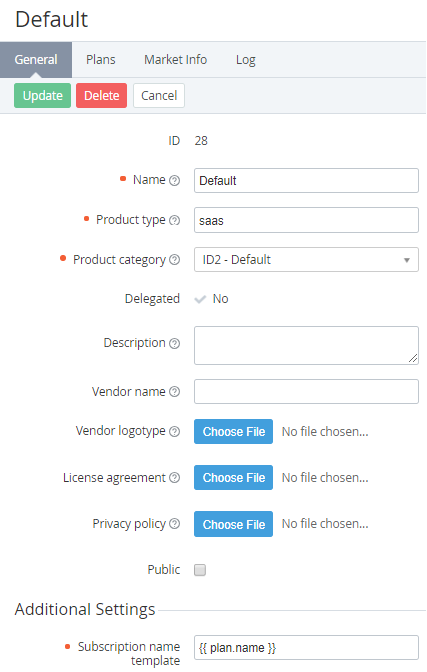Click License agreement help icon
This screenshot has height=672, width=427.
[x=174, y=477]
